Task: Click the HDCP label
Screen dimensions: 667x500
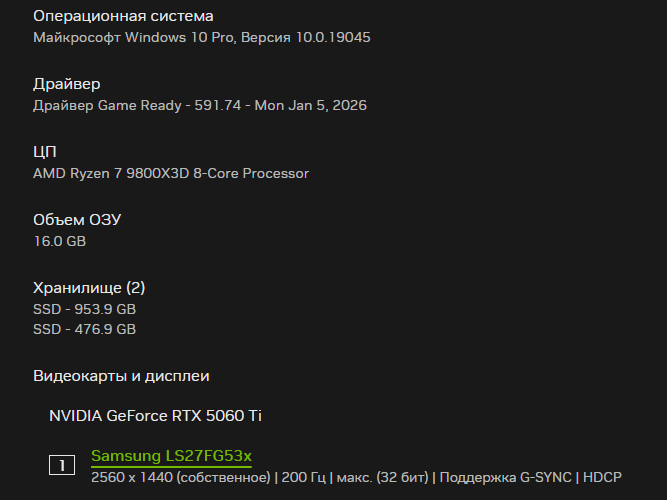Action: tap(602, 478)
